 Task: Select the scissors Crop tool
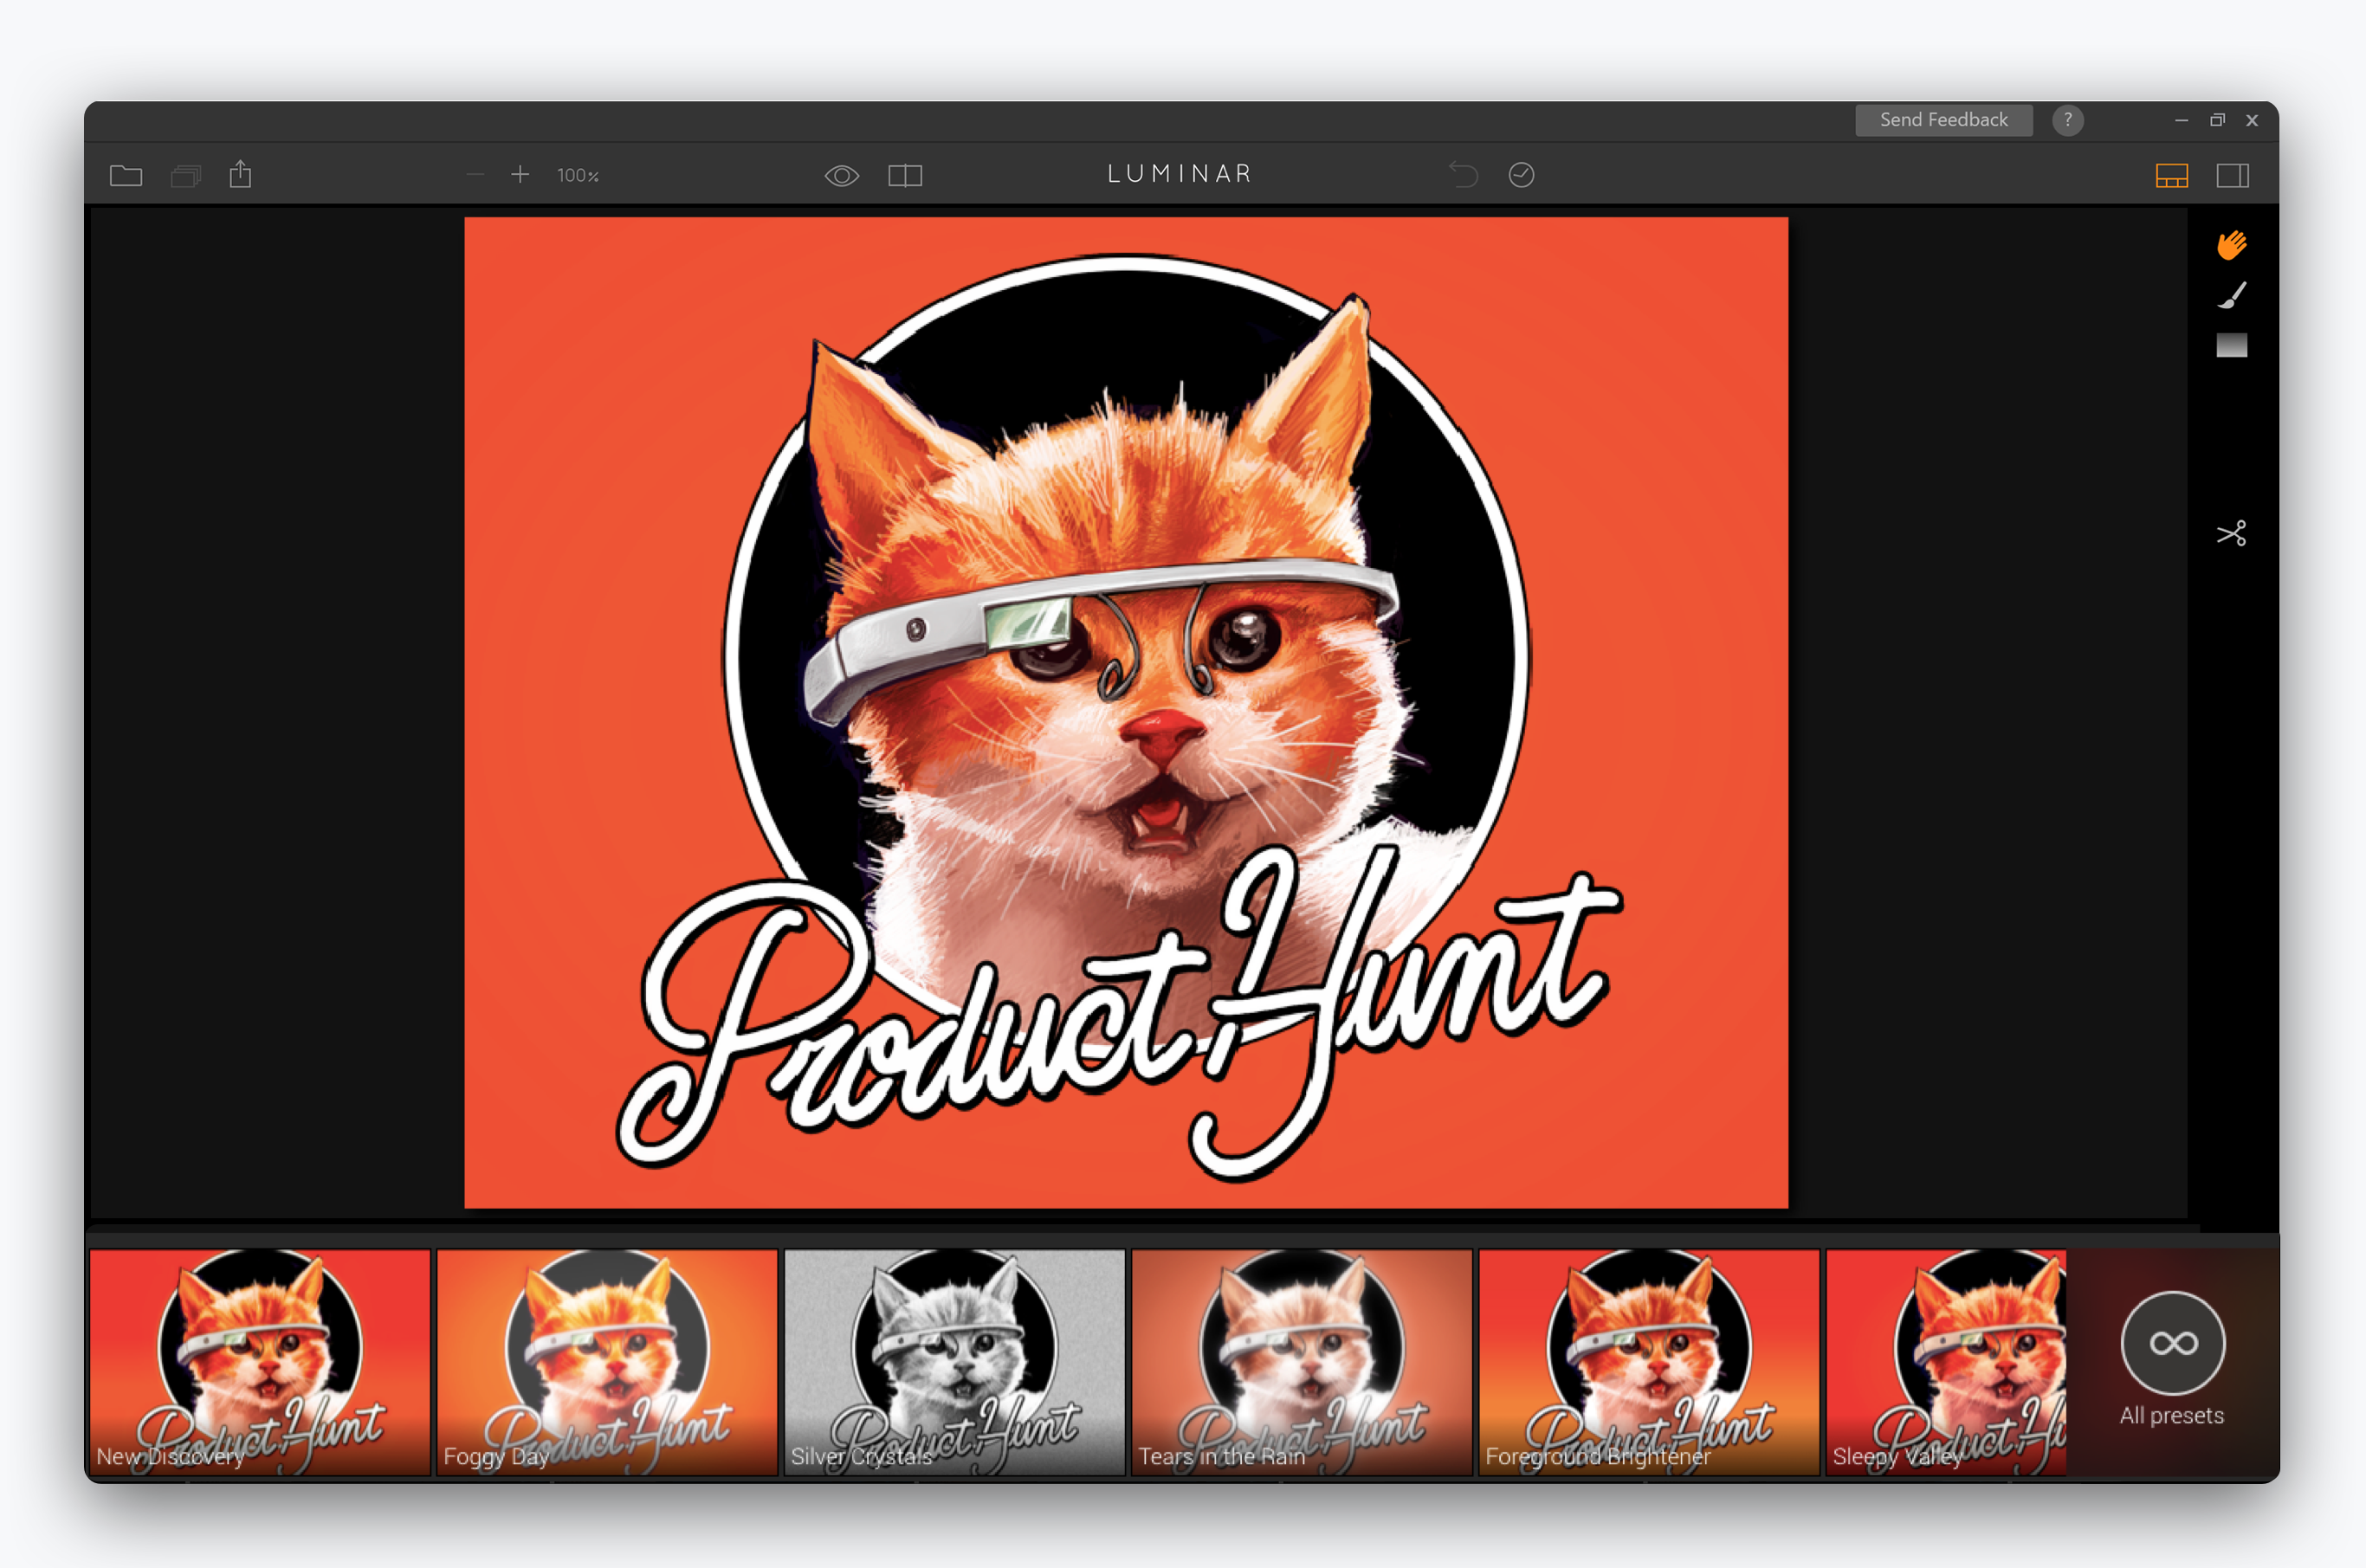(x=2231, y=533)
